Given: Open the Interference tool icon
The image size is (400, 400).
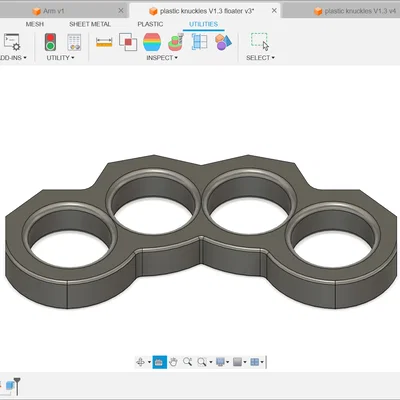Looking at the screenshot, I should (x=128, y=42).
